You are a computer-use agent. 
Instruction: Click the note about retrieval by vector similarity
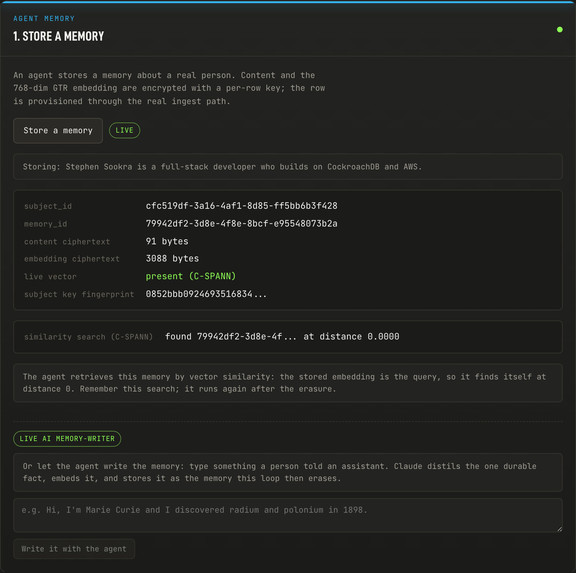tap(288, 383)
